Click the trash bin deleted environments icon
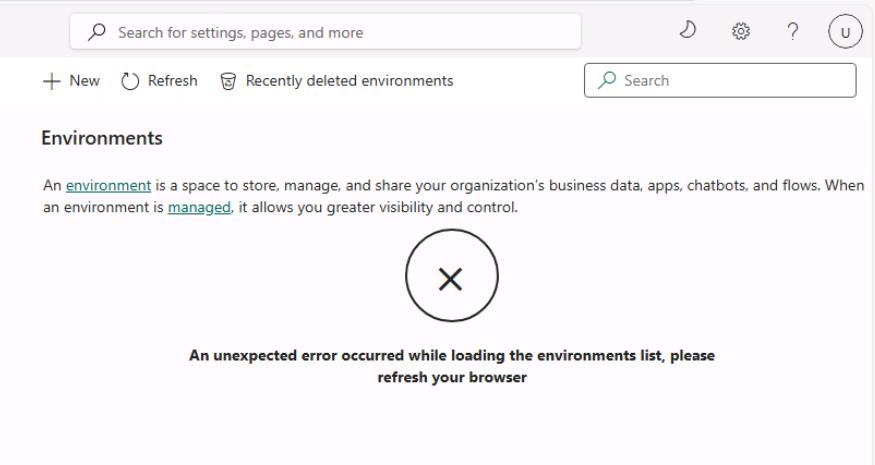Image resolution: width=875 pixels, height=465 pixels. (228, 82)
